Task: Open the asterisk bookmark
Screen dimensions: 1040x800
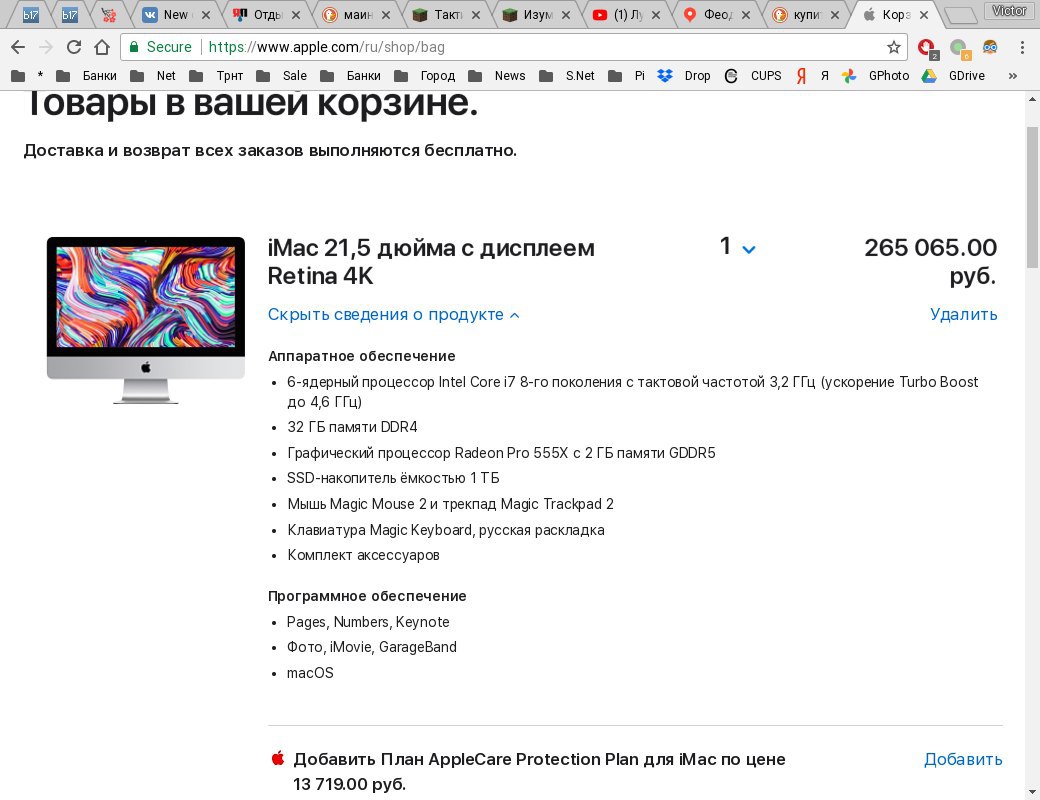Action: tap(40, 76)
